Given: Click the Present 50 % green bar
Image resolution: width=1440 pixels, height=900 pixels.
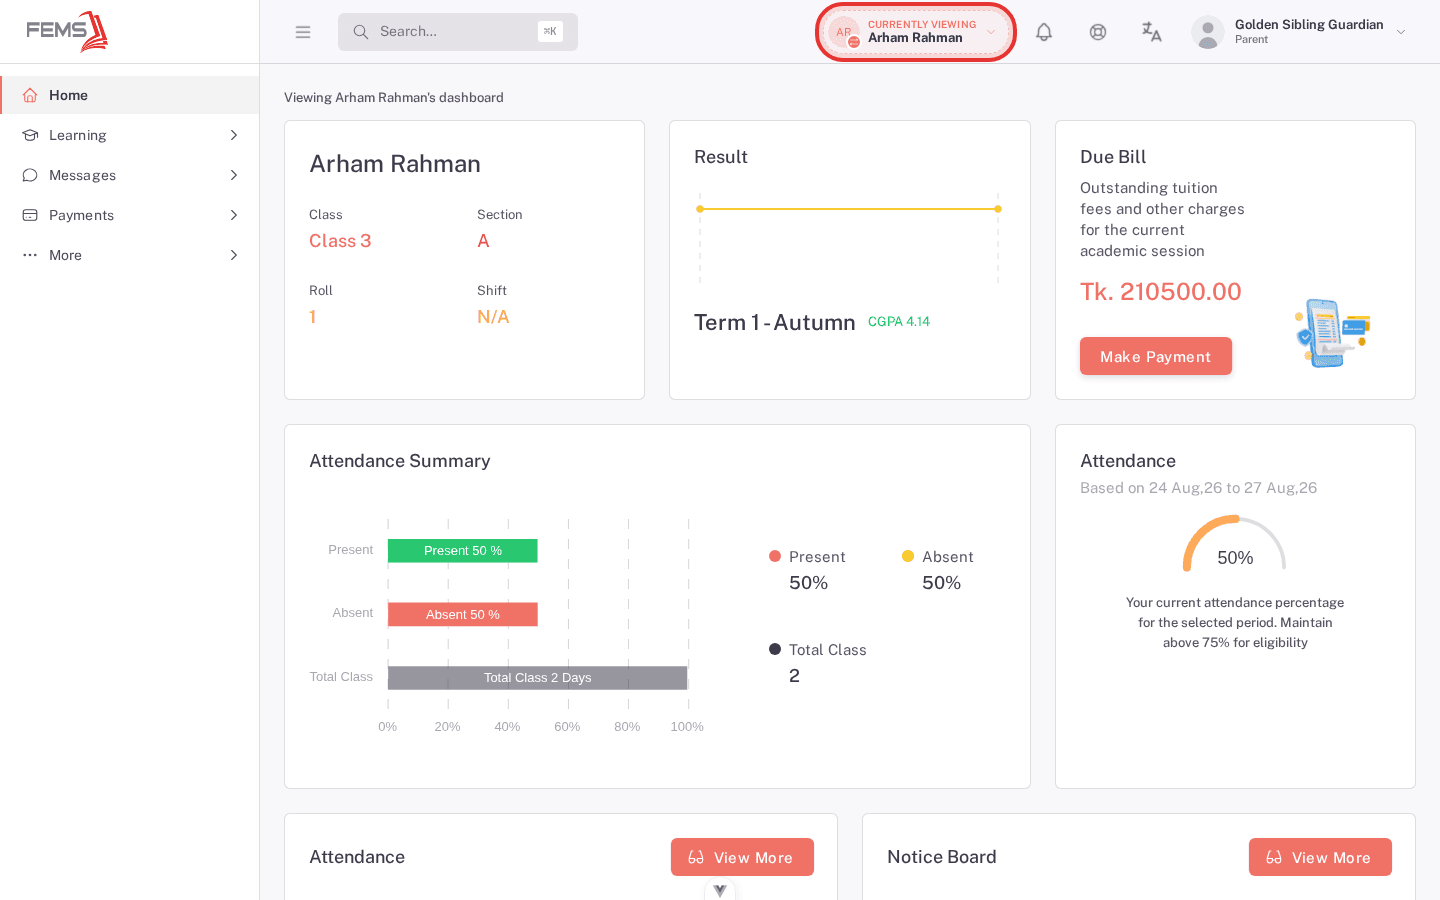Looking at the screenshot, I should tap(463, 551).
